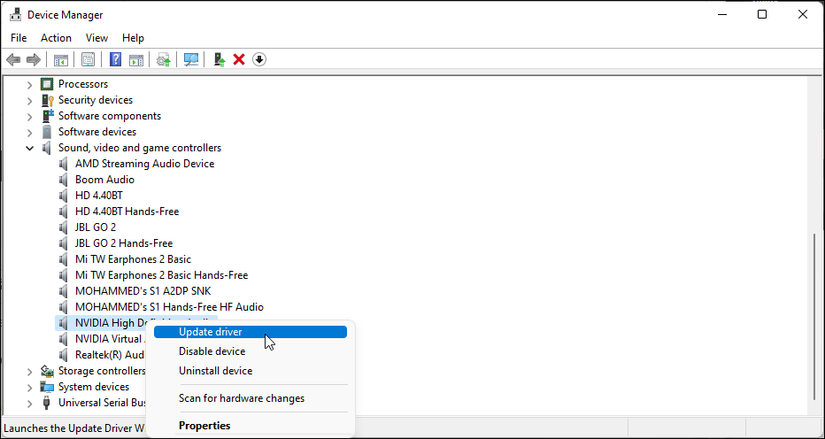Click the Add/Enable device toolbar icon
This screenshot has width=825, height=439.
click(219, 60)
